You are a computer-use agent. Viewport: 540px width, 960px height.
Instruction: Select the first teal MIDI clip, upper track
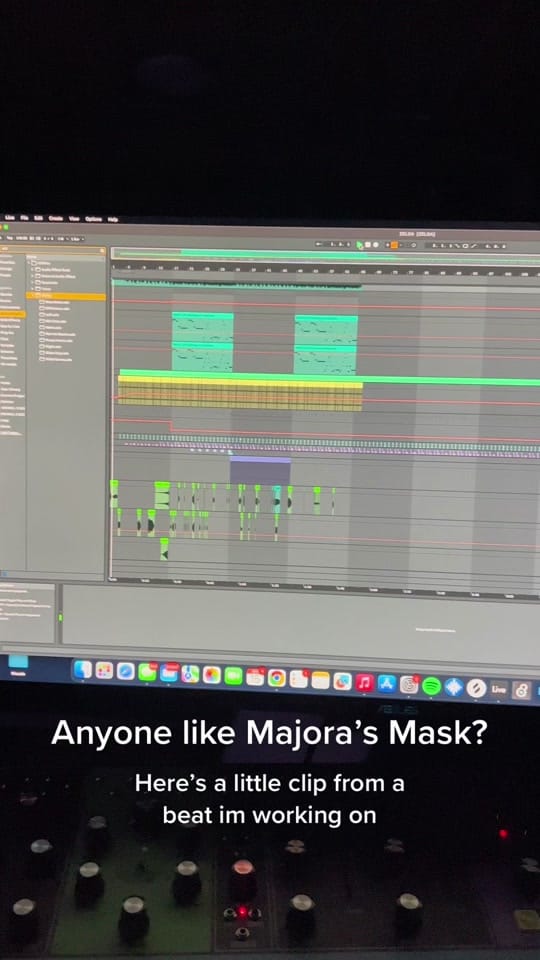coord(203,326)
